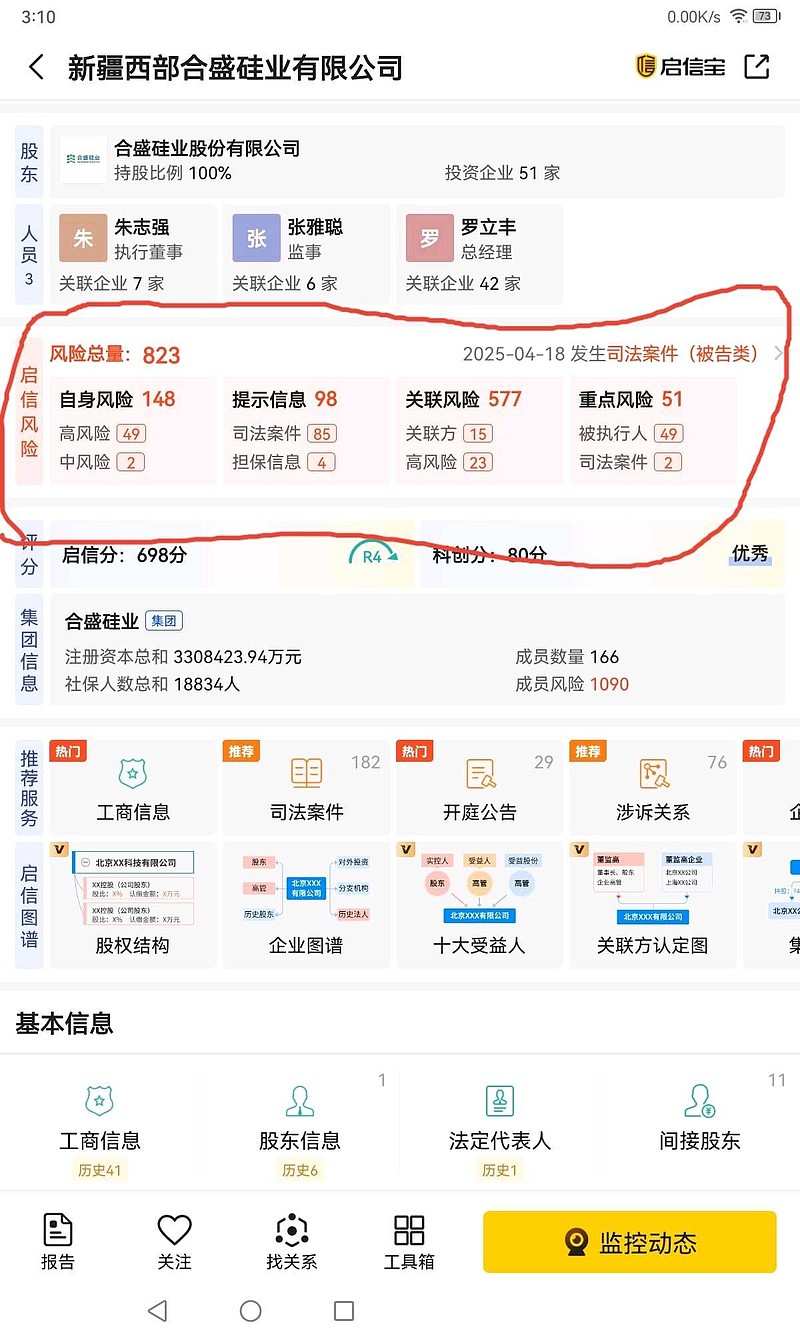800x1333 pixels.
Task: Tap the back arrow in header
Action: 36,67
